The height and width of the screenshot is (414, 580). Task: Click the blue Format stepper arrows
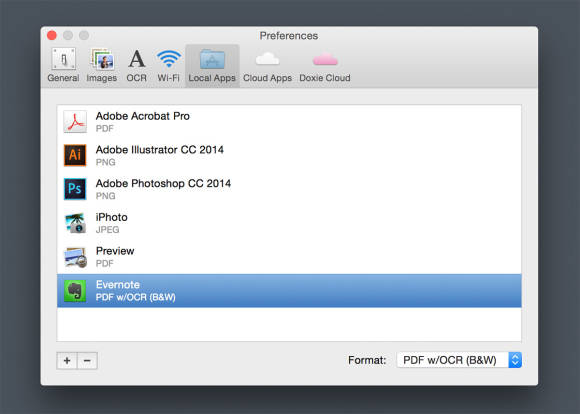(x=515, y=360)
